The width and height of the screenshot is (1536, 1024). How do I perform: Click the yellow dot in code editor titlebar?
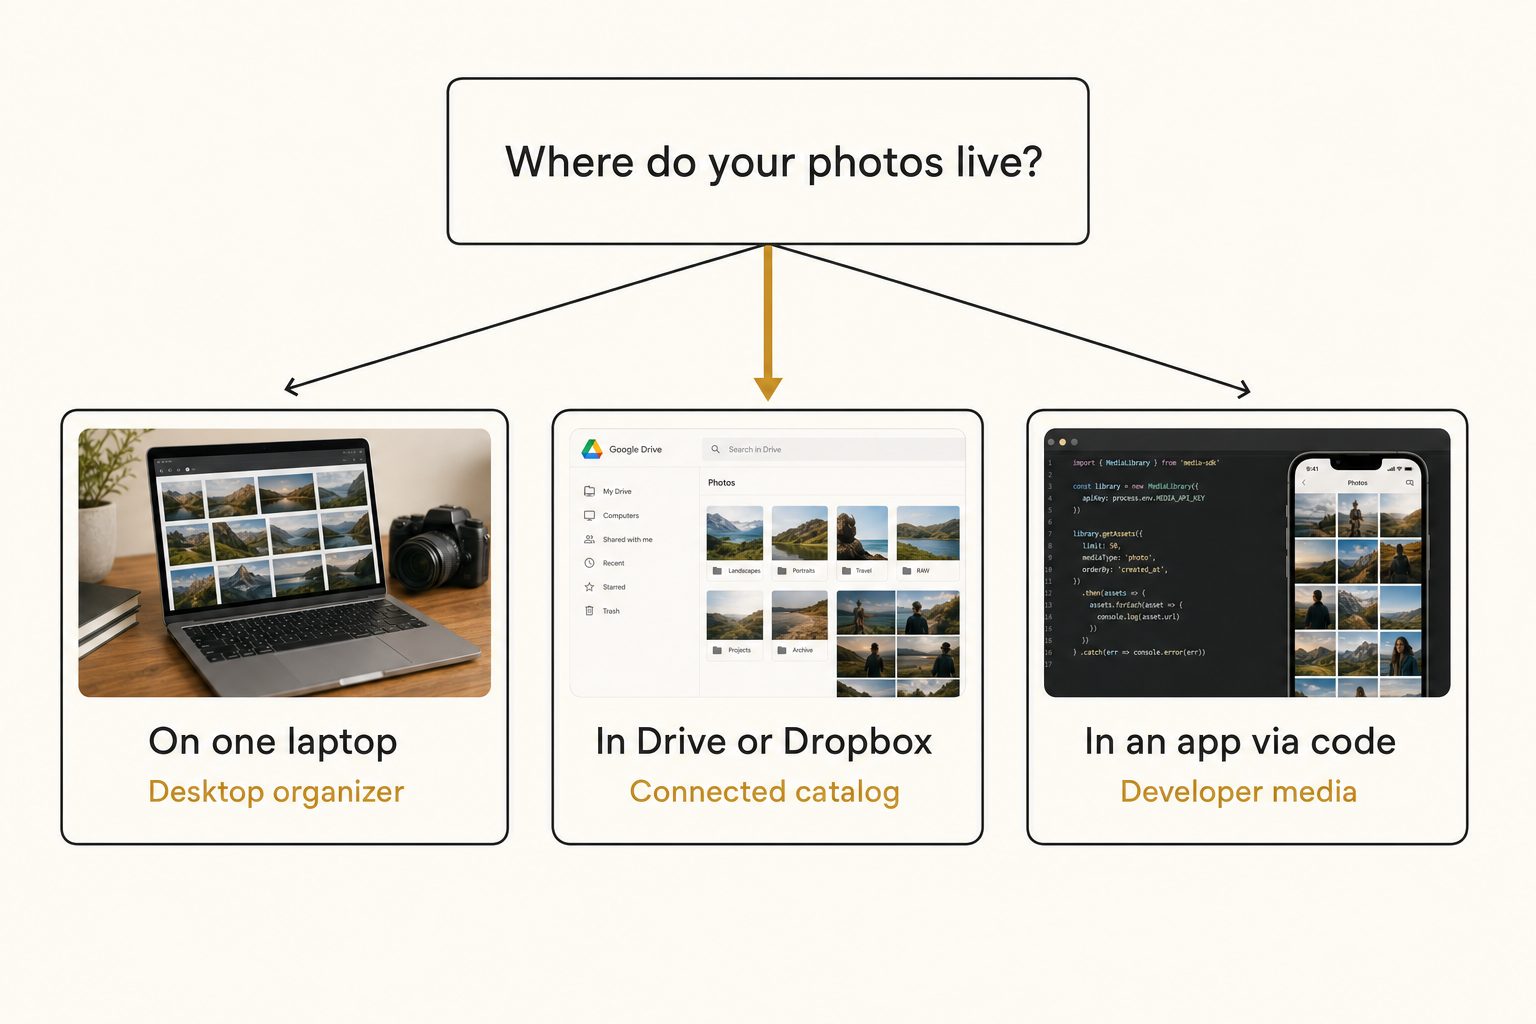point(1063,442)
